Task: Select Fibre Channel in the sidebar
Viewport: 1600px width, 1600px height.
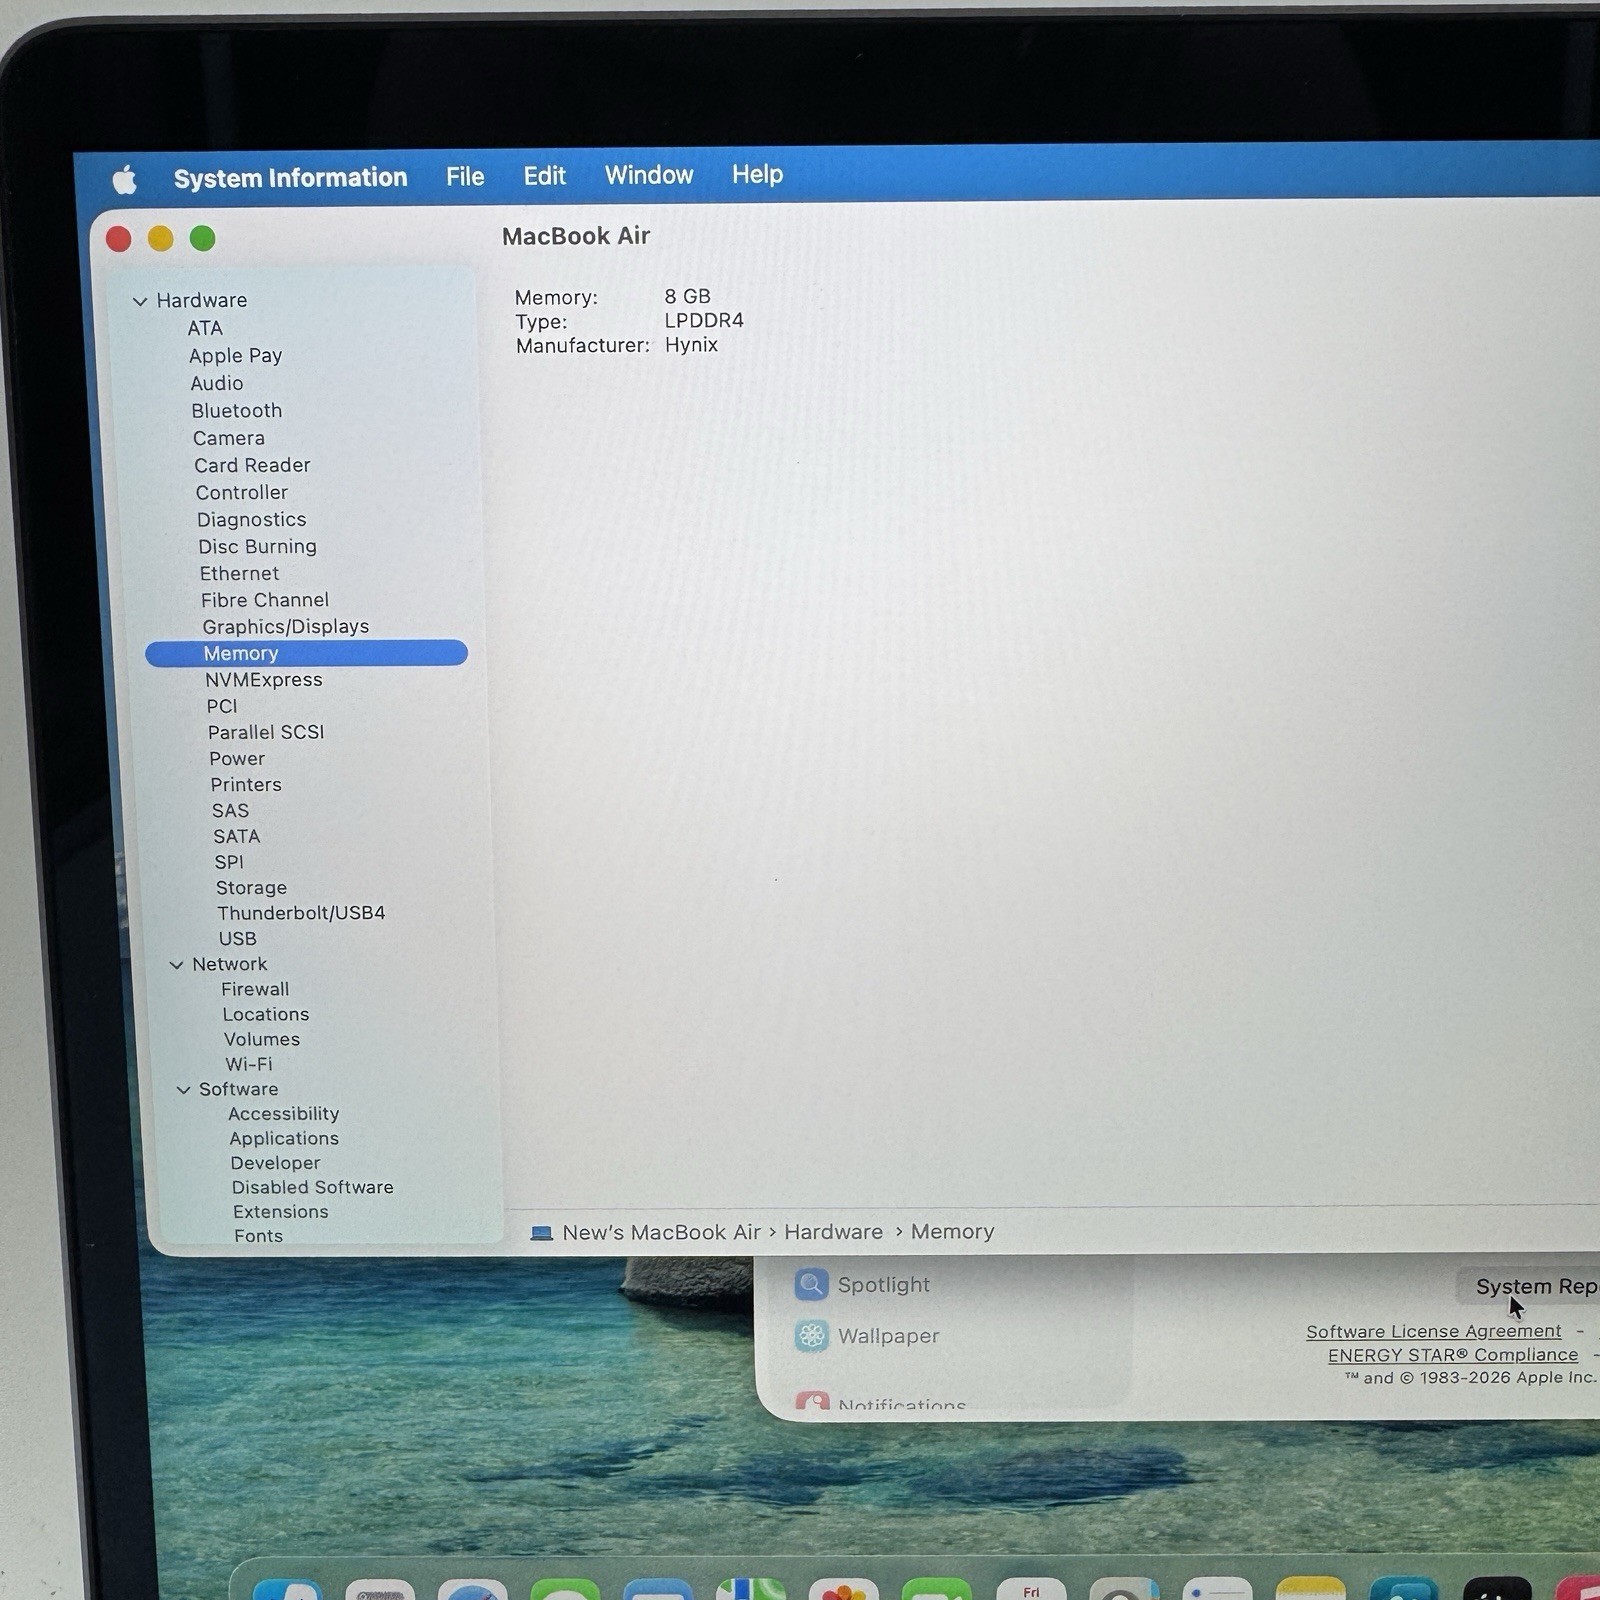Action: click(265, 600)
